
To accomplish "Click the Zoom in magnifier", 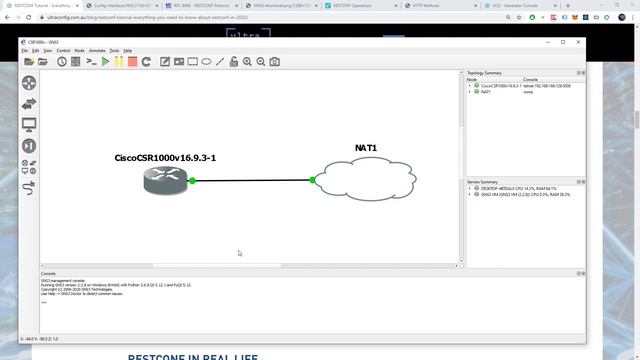I will 247,62.
